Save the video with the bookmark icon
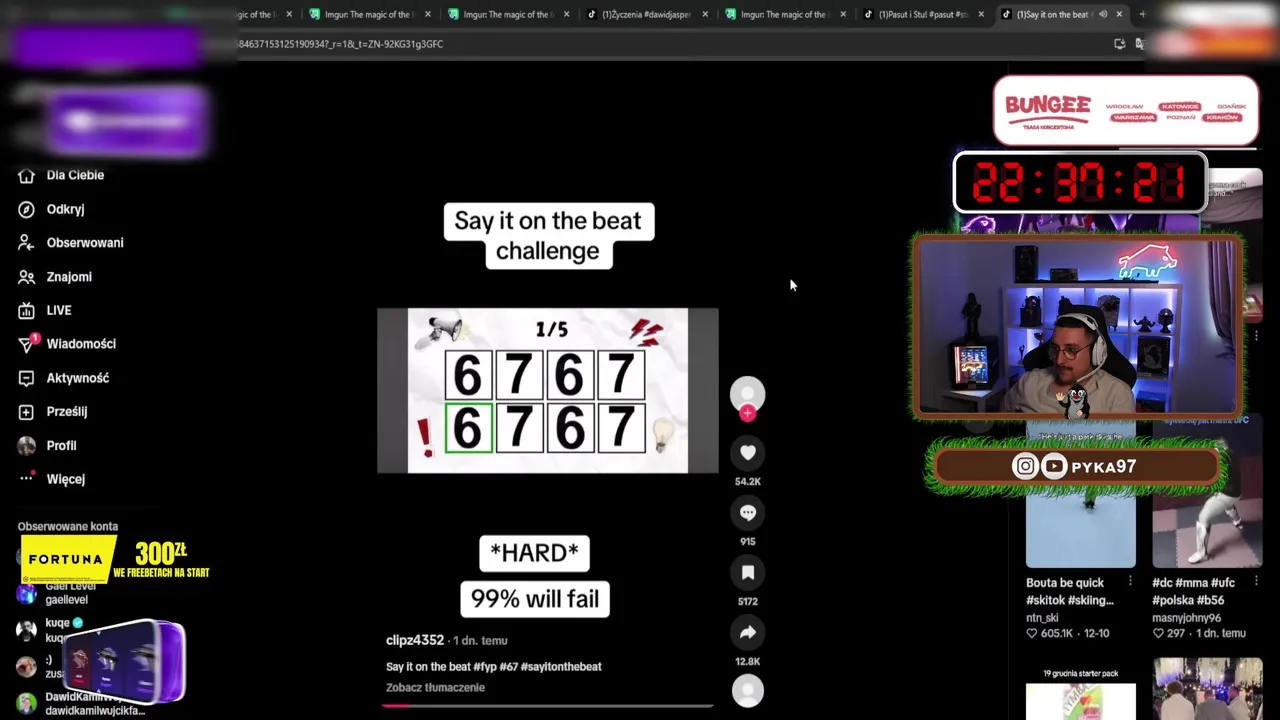This screenshot has width=1280, height=720. (x=747, y=573)
